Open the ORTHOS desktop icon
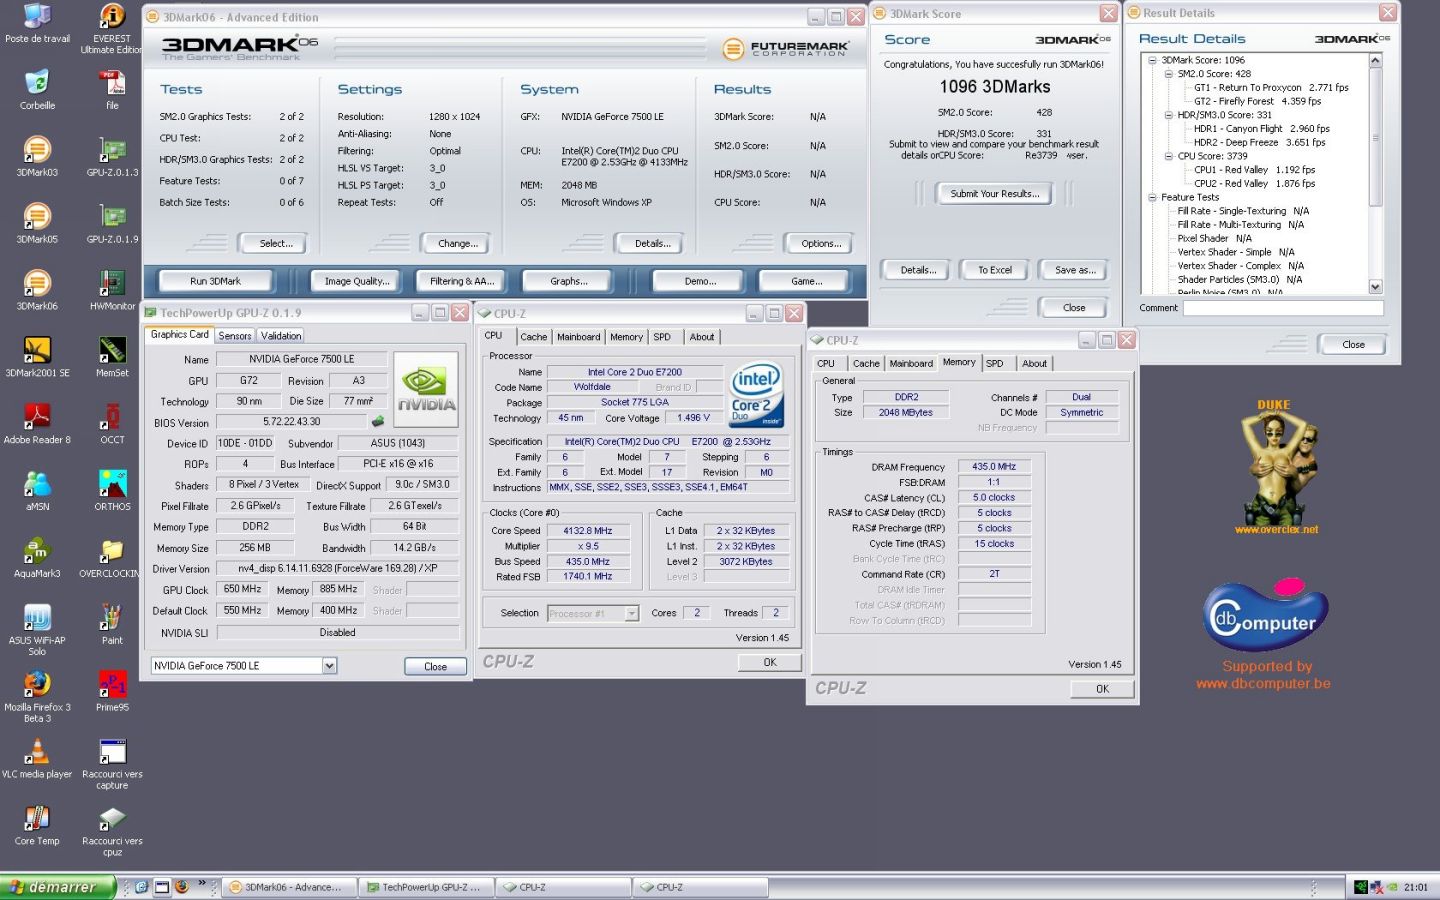Viewport: 1440px width, 900px height. [112, 484]
